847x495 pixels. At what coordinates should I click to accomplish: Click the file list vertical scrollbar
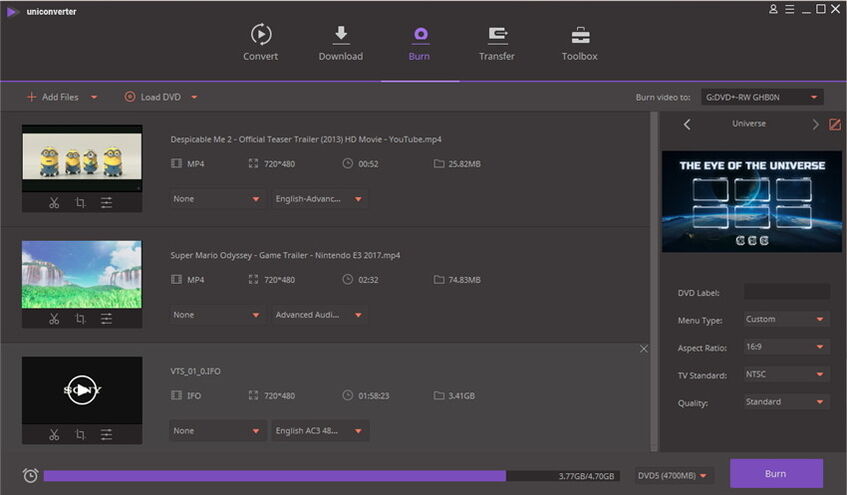click(654, 281)
